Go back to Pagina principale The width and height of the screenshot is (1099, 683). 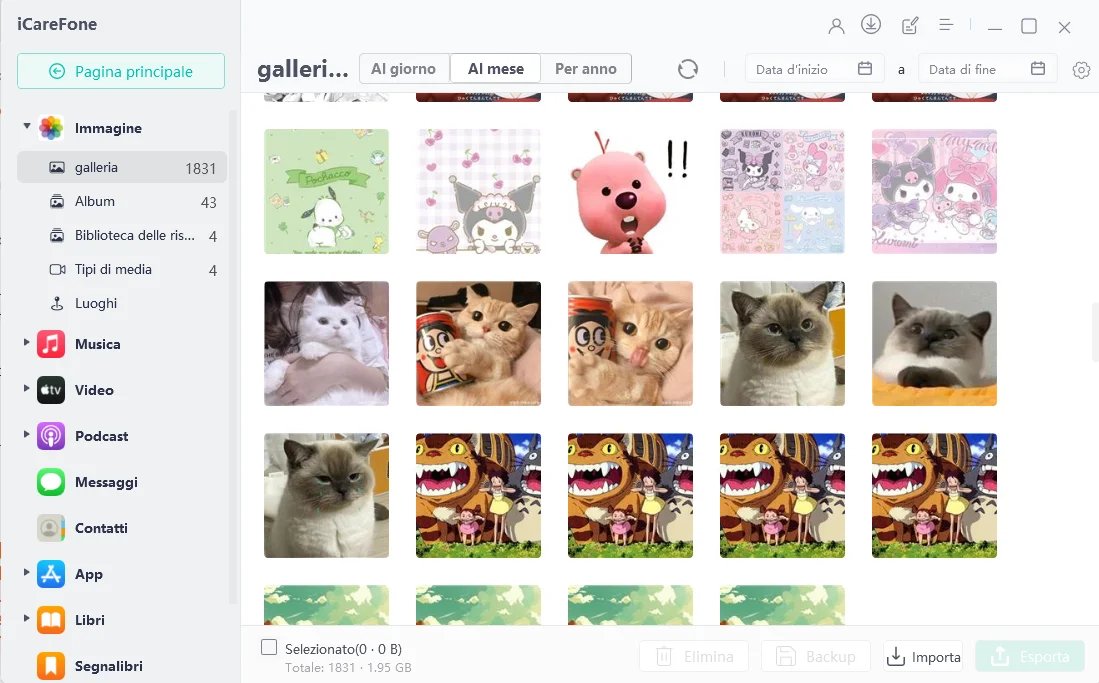coord(121,72)
